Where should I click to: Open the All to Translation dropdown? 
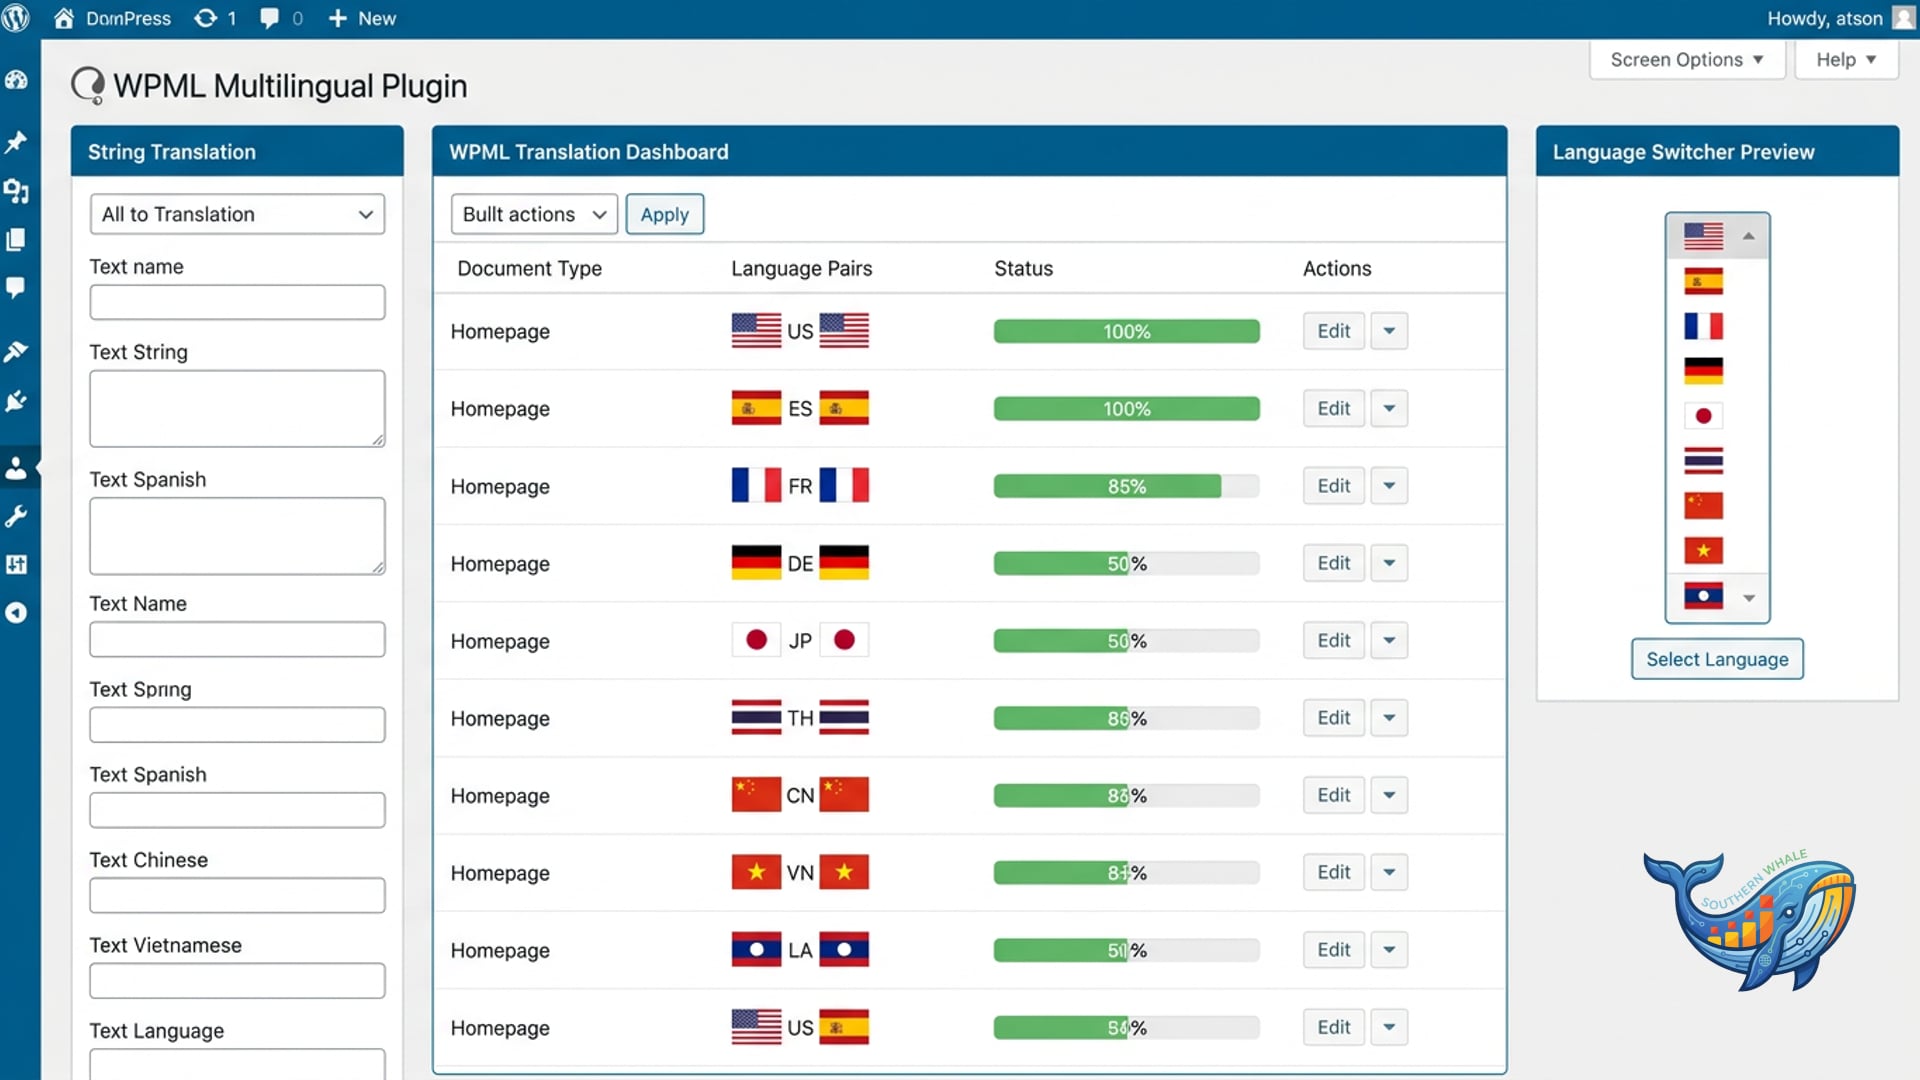237,214
